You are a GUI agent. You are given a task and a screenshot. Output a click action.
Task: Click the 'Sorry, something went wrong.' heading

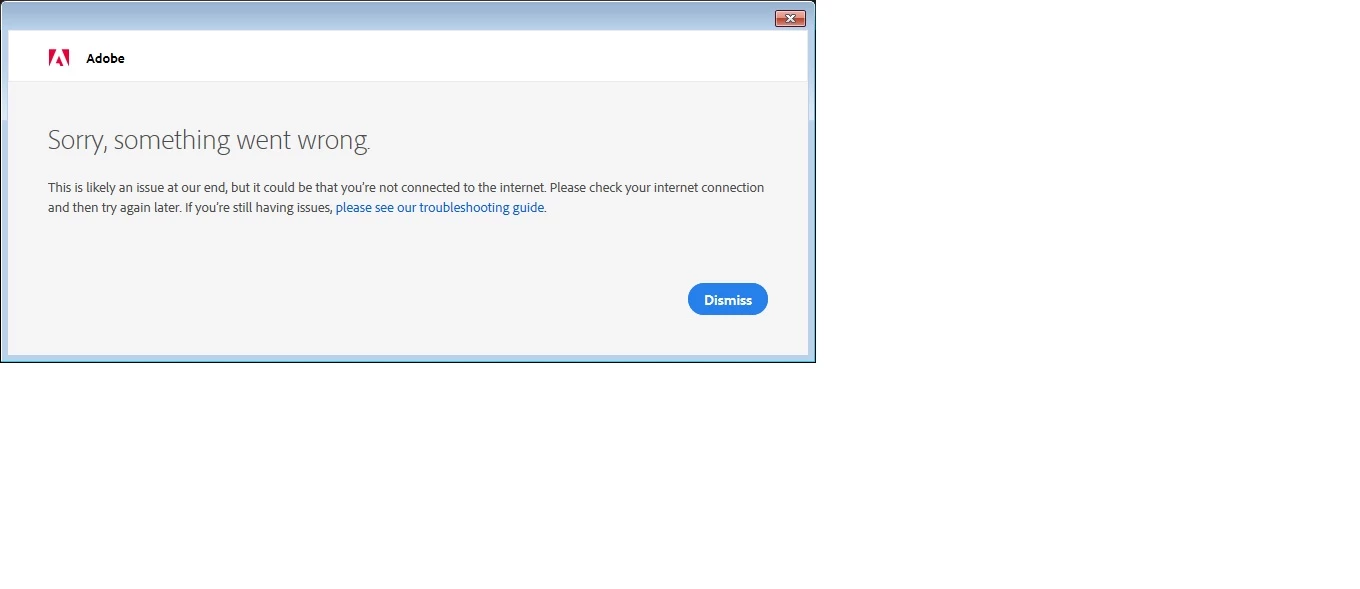[x=209, y=140]
